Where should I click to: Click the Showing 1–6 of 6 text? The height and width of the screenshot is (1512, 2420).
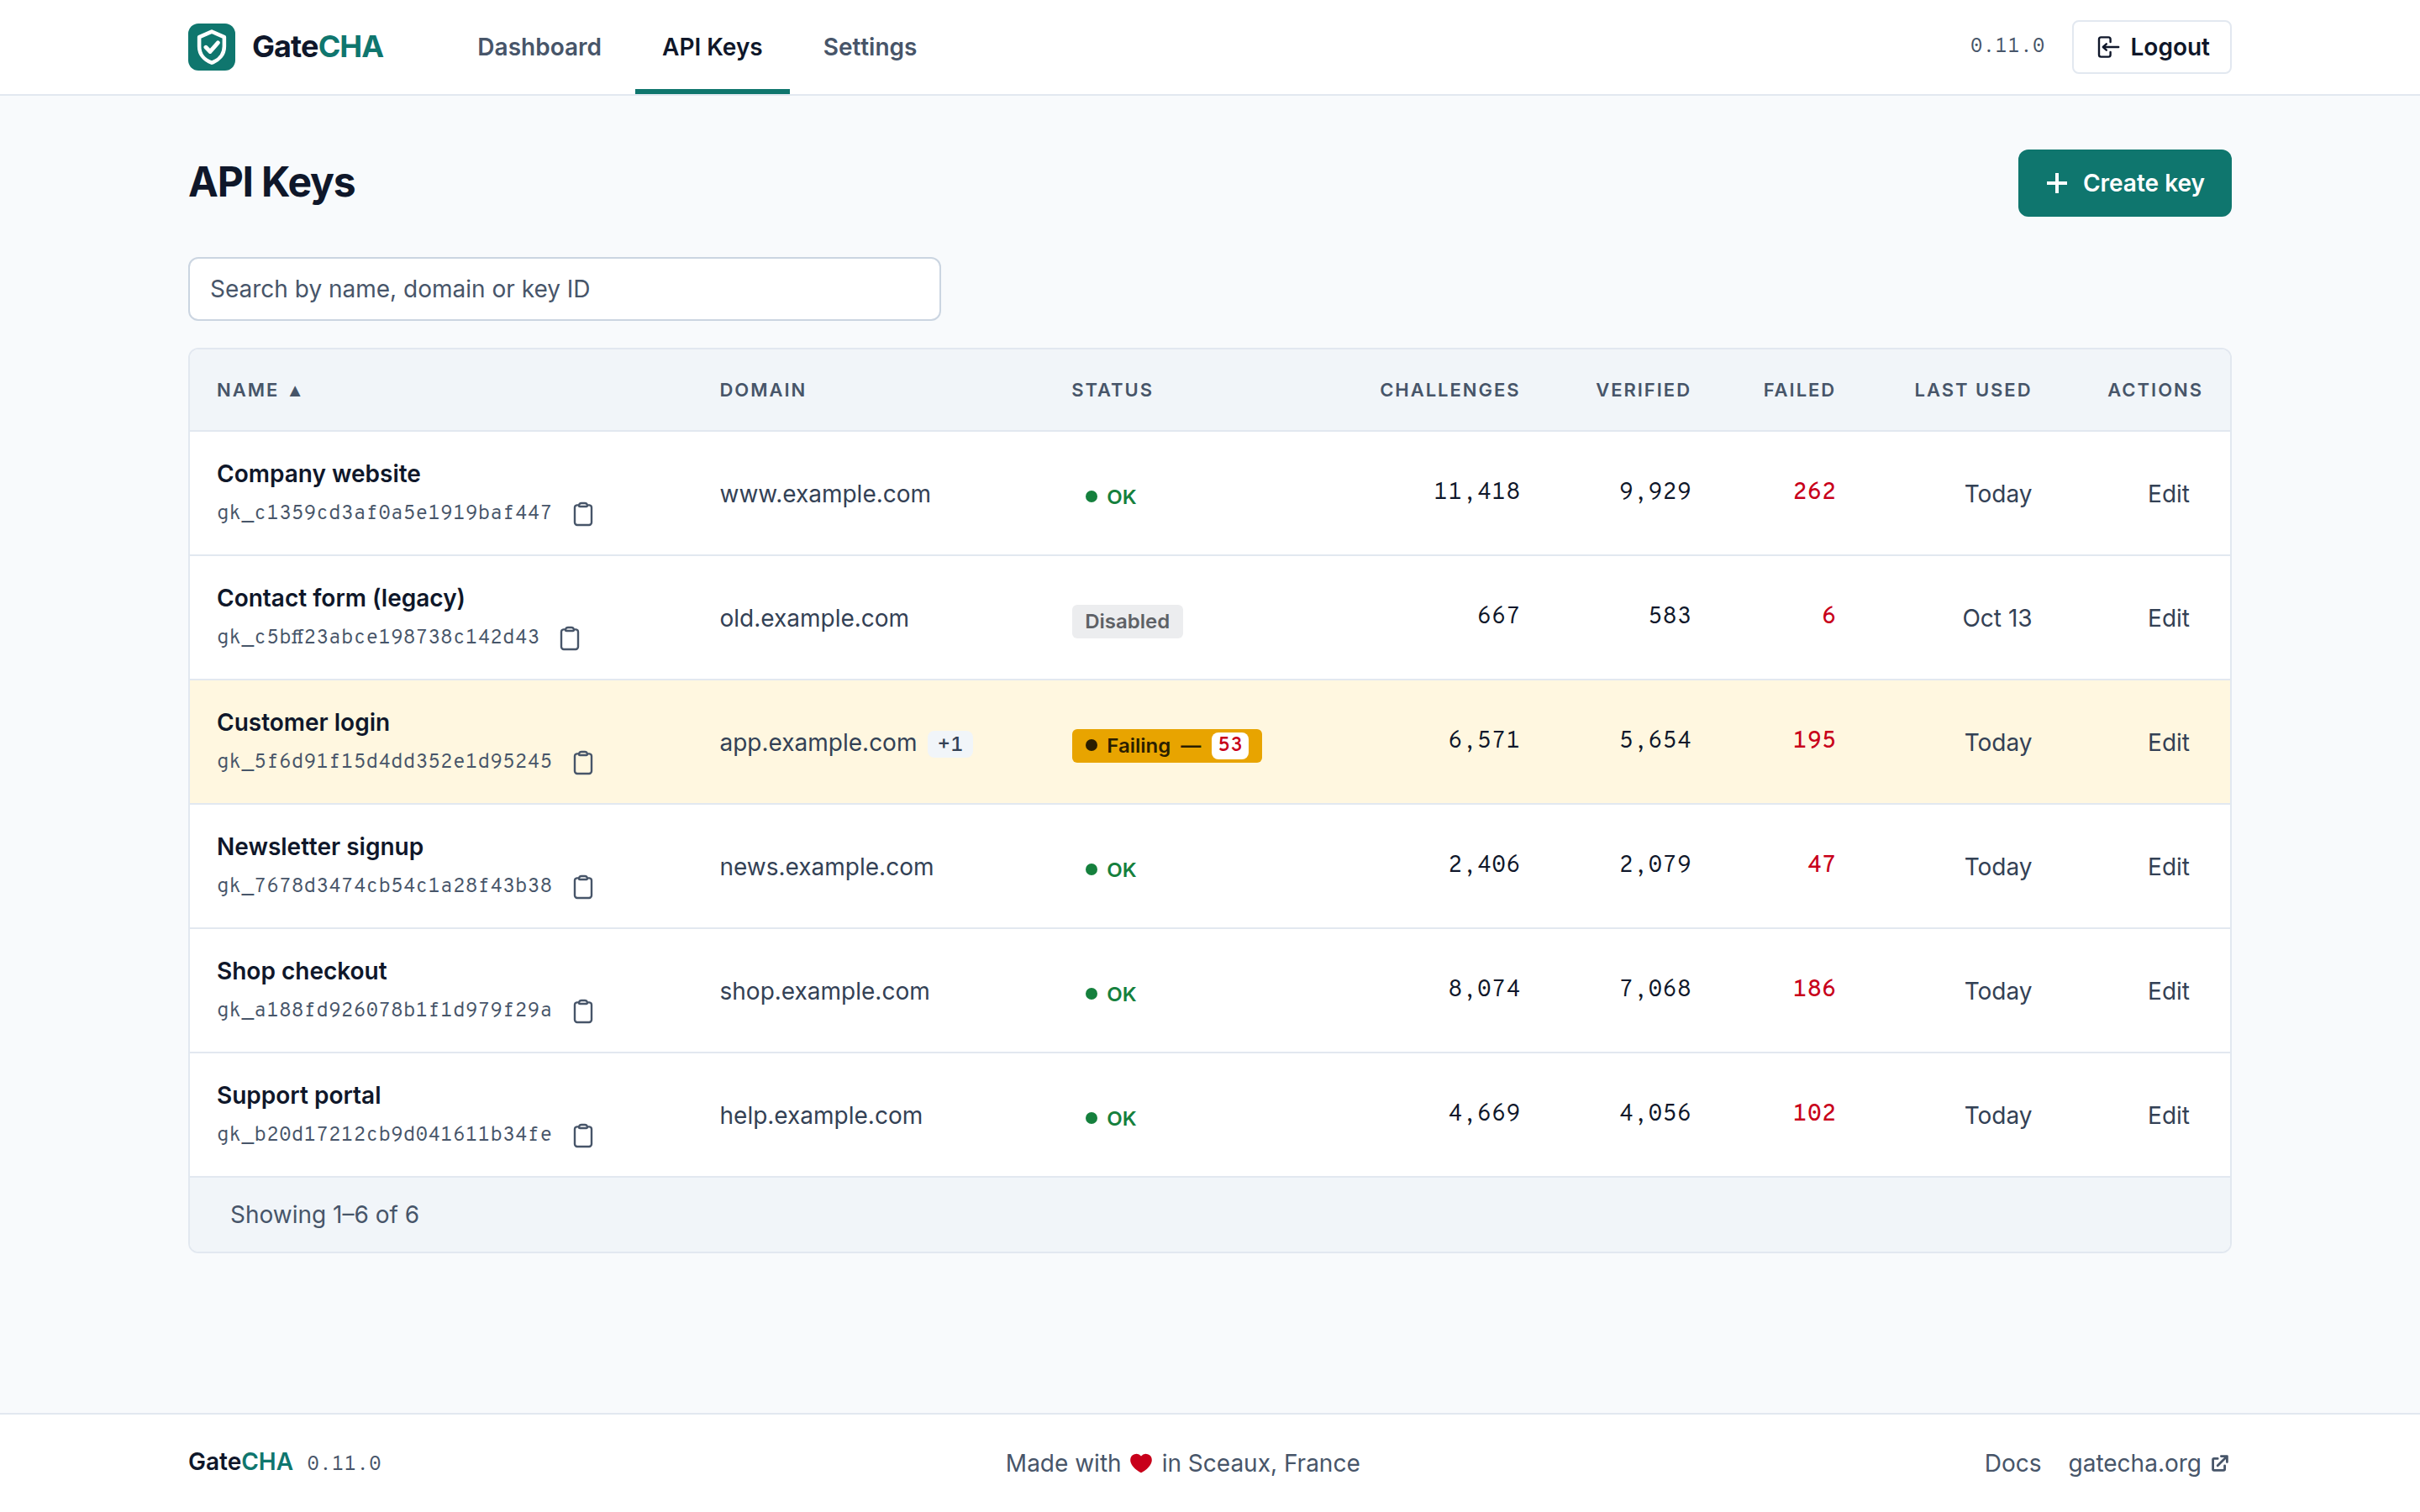tap(324, 1215)
